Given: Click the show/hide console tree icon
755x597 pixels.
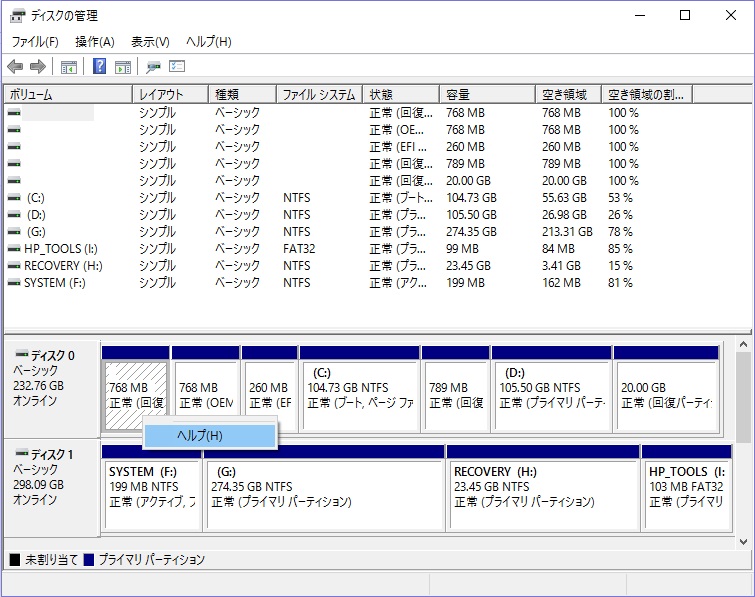Looking at the screenshot, I should point(69,67).
